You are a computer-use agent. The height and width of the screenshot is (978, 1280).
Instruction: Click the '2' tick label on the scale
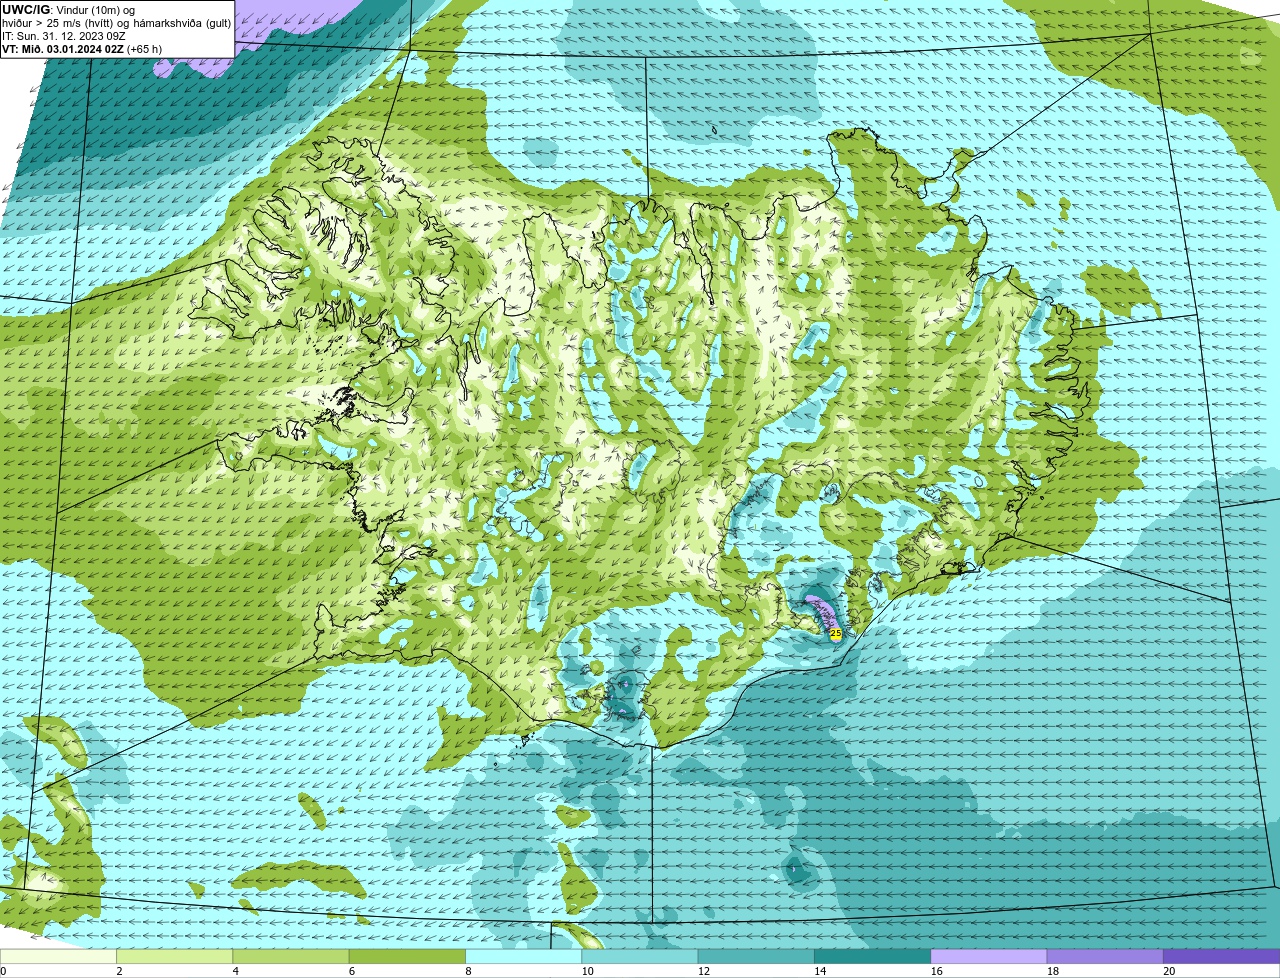119,971
